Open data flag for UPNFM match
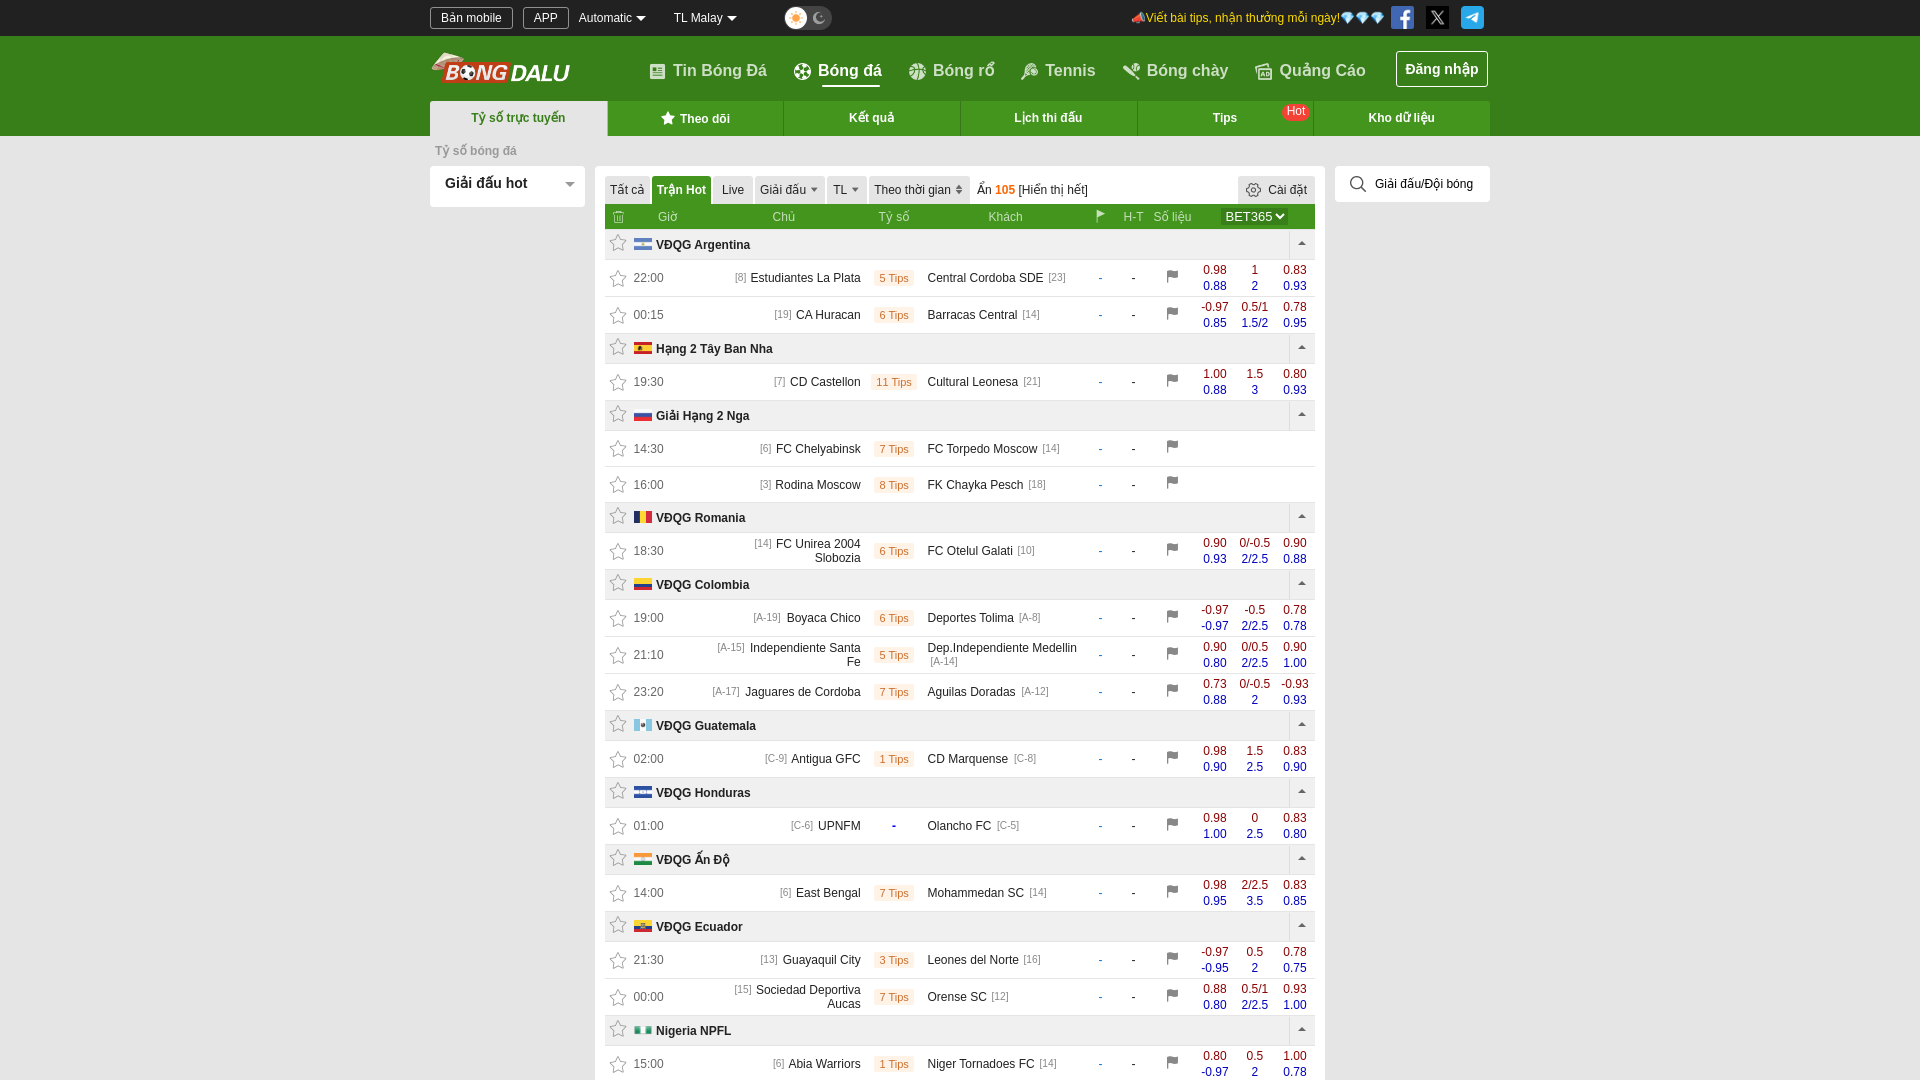 tap(1172, 825)
